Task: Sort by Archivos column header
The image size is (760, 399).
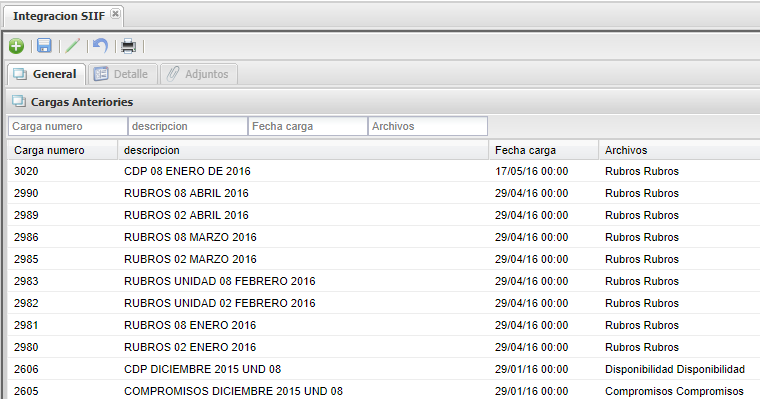Action: coord(679,150)
